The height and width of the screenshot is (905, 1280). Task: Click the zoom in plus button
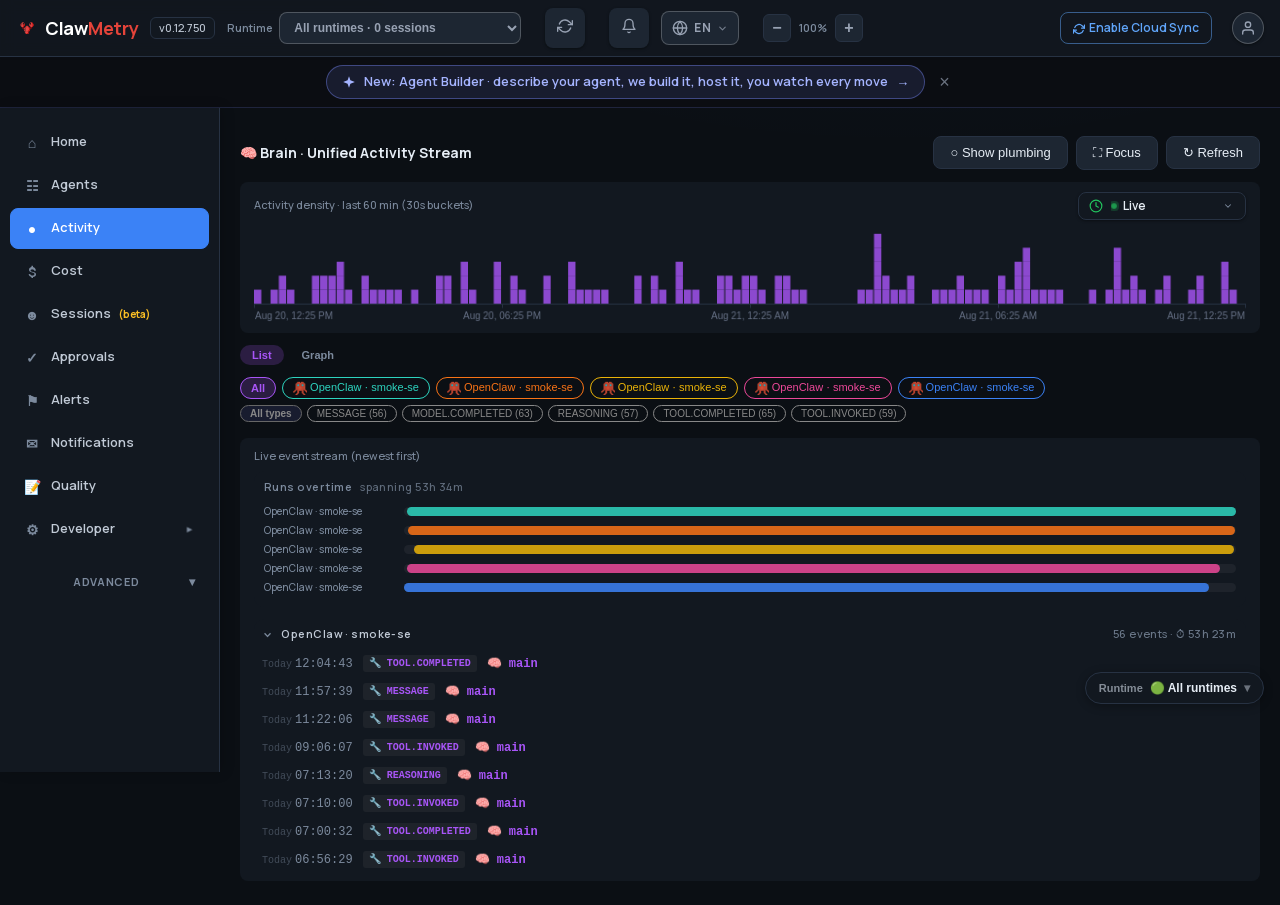[x=849, y=28]
